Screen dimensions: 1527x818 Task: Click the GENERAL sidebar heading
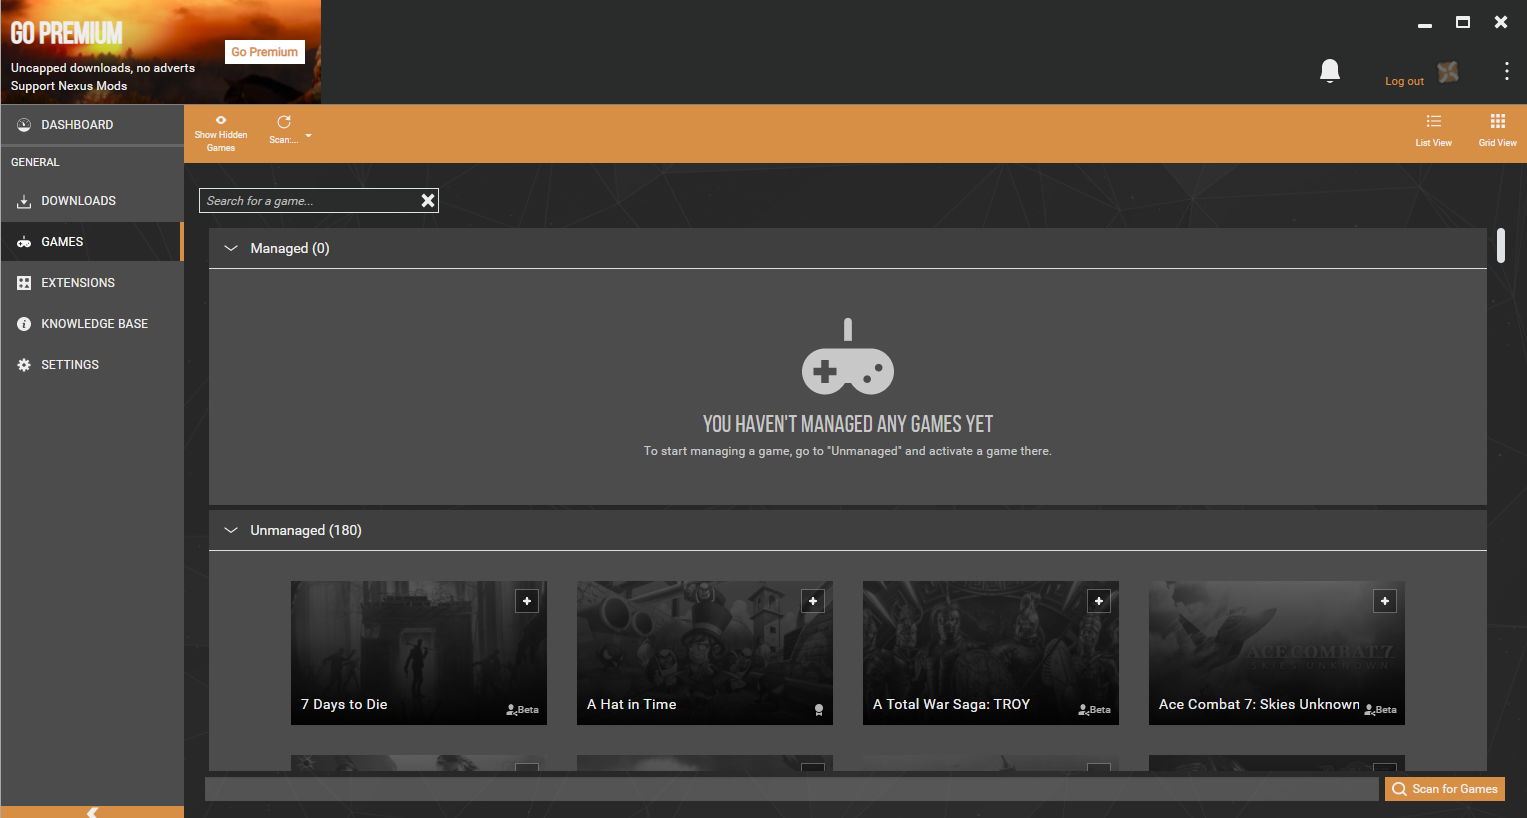coord(35,162)
